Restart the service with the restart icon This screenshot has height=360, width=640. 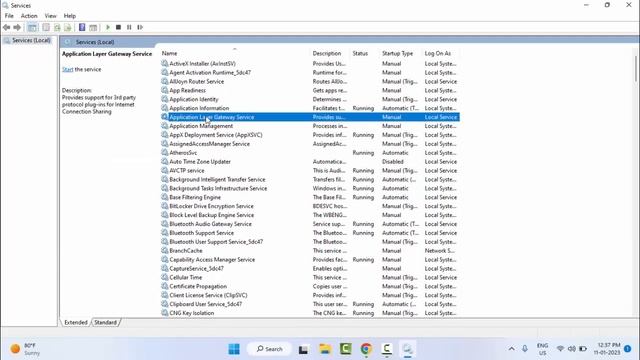tap(140, 27)
